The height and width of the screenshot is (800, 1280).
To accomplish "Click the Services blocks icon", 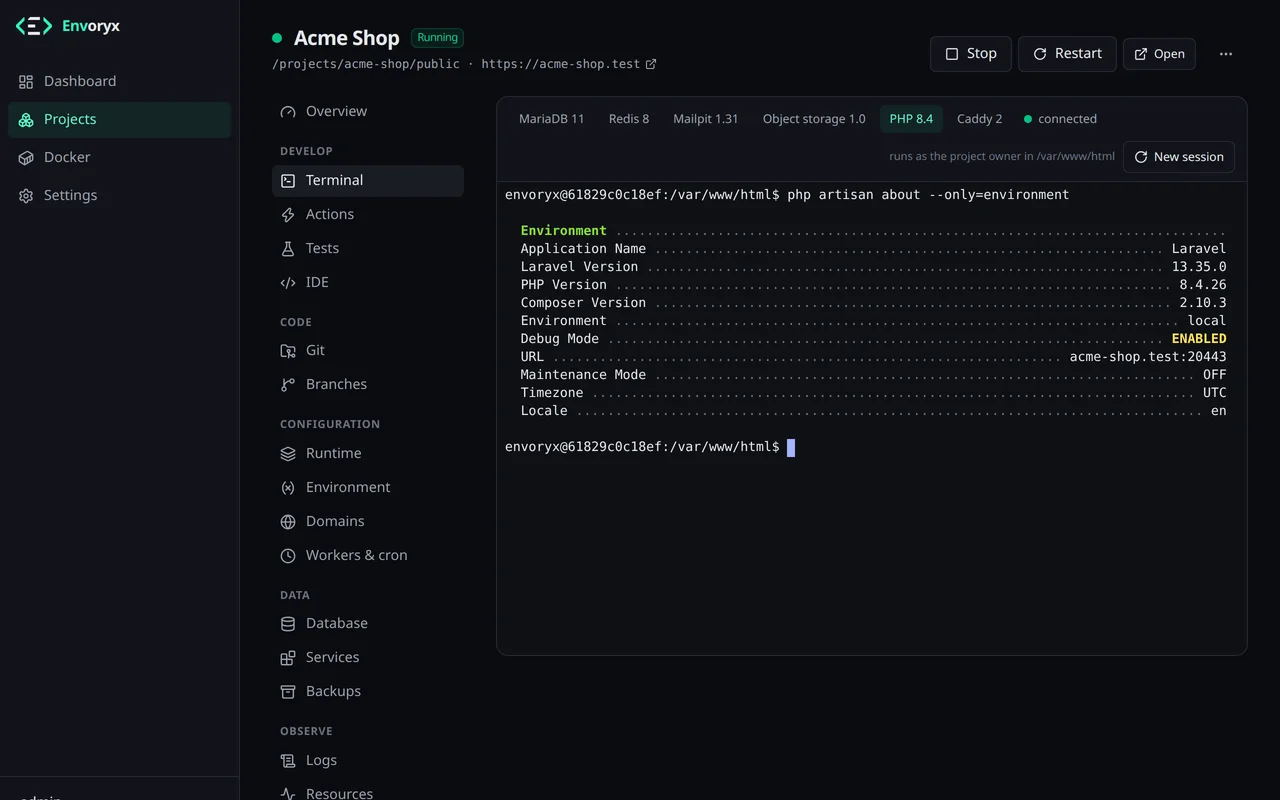I will [288, 657].
